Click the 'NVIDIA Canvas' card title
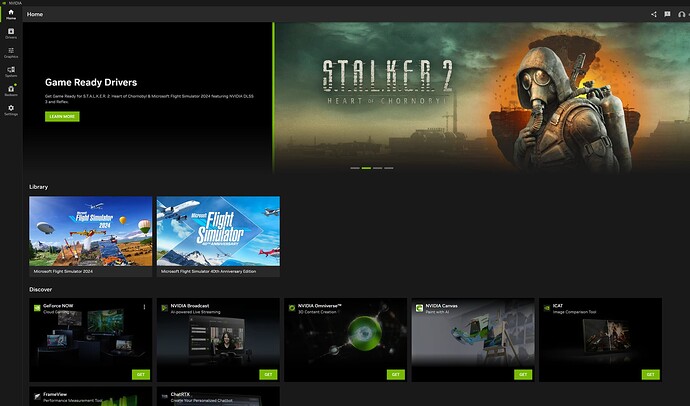The height and width of the screenshot is (406, 690). pos(441,306)
